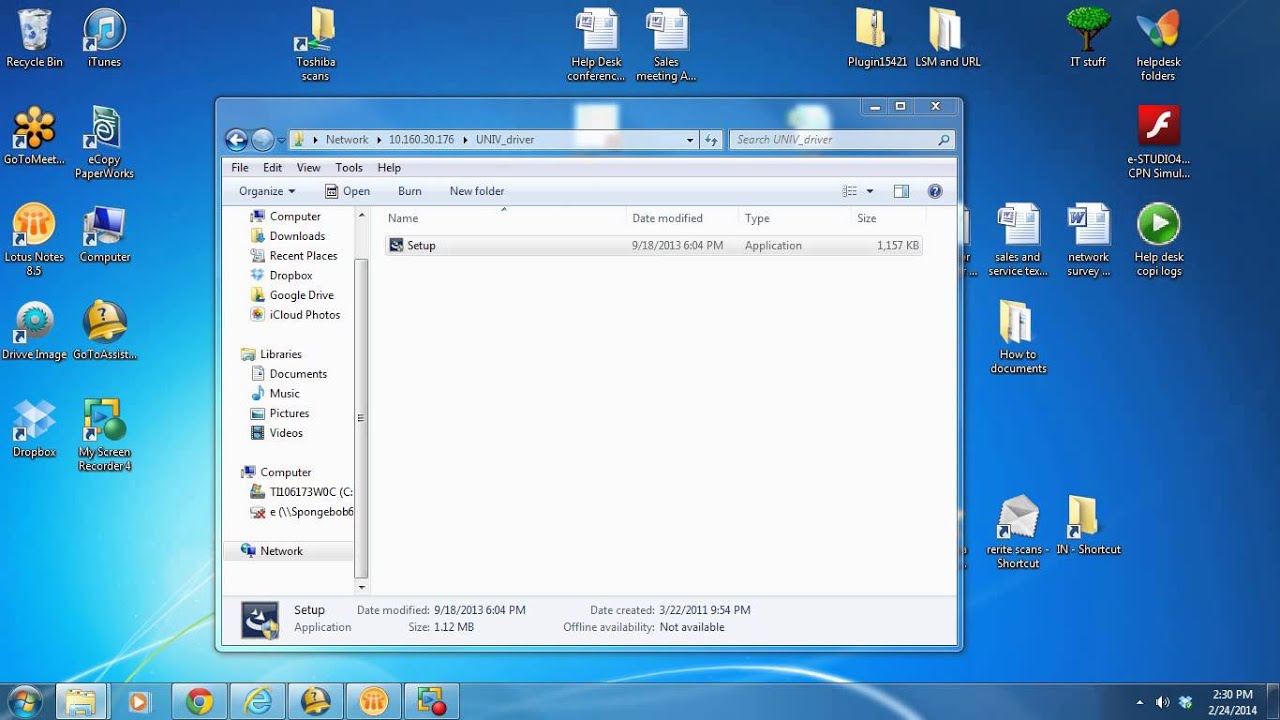This screenshot has height=720, width=1280.
Task: Open the Tools menu
Action: tap(349, 168)
